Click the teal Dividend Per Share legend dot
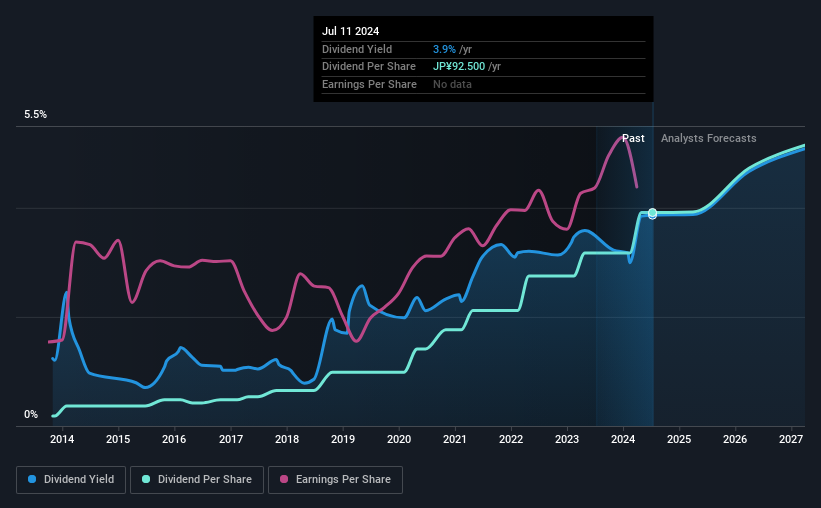 click(146, 479)
